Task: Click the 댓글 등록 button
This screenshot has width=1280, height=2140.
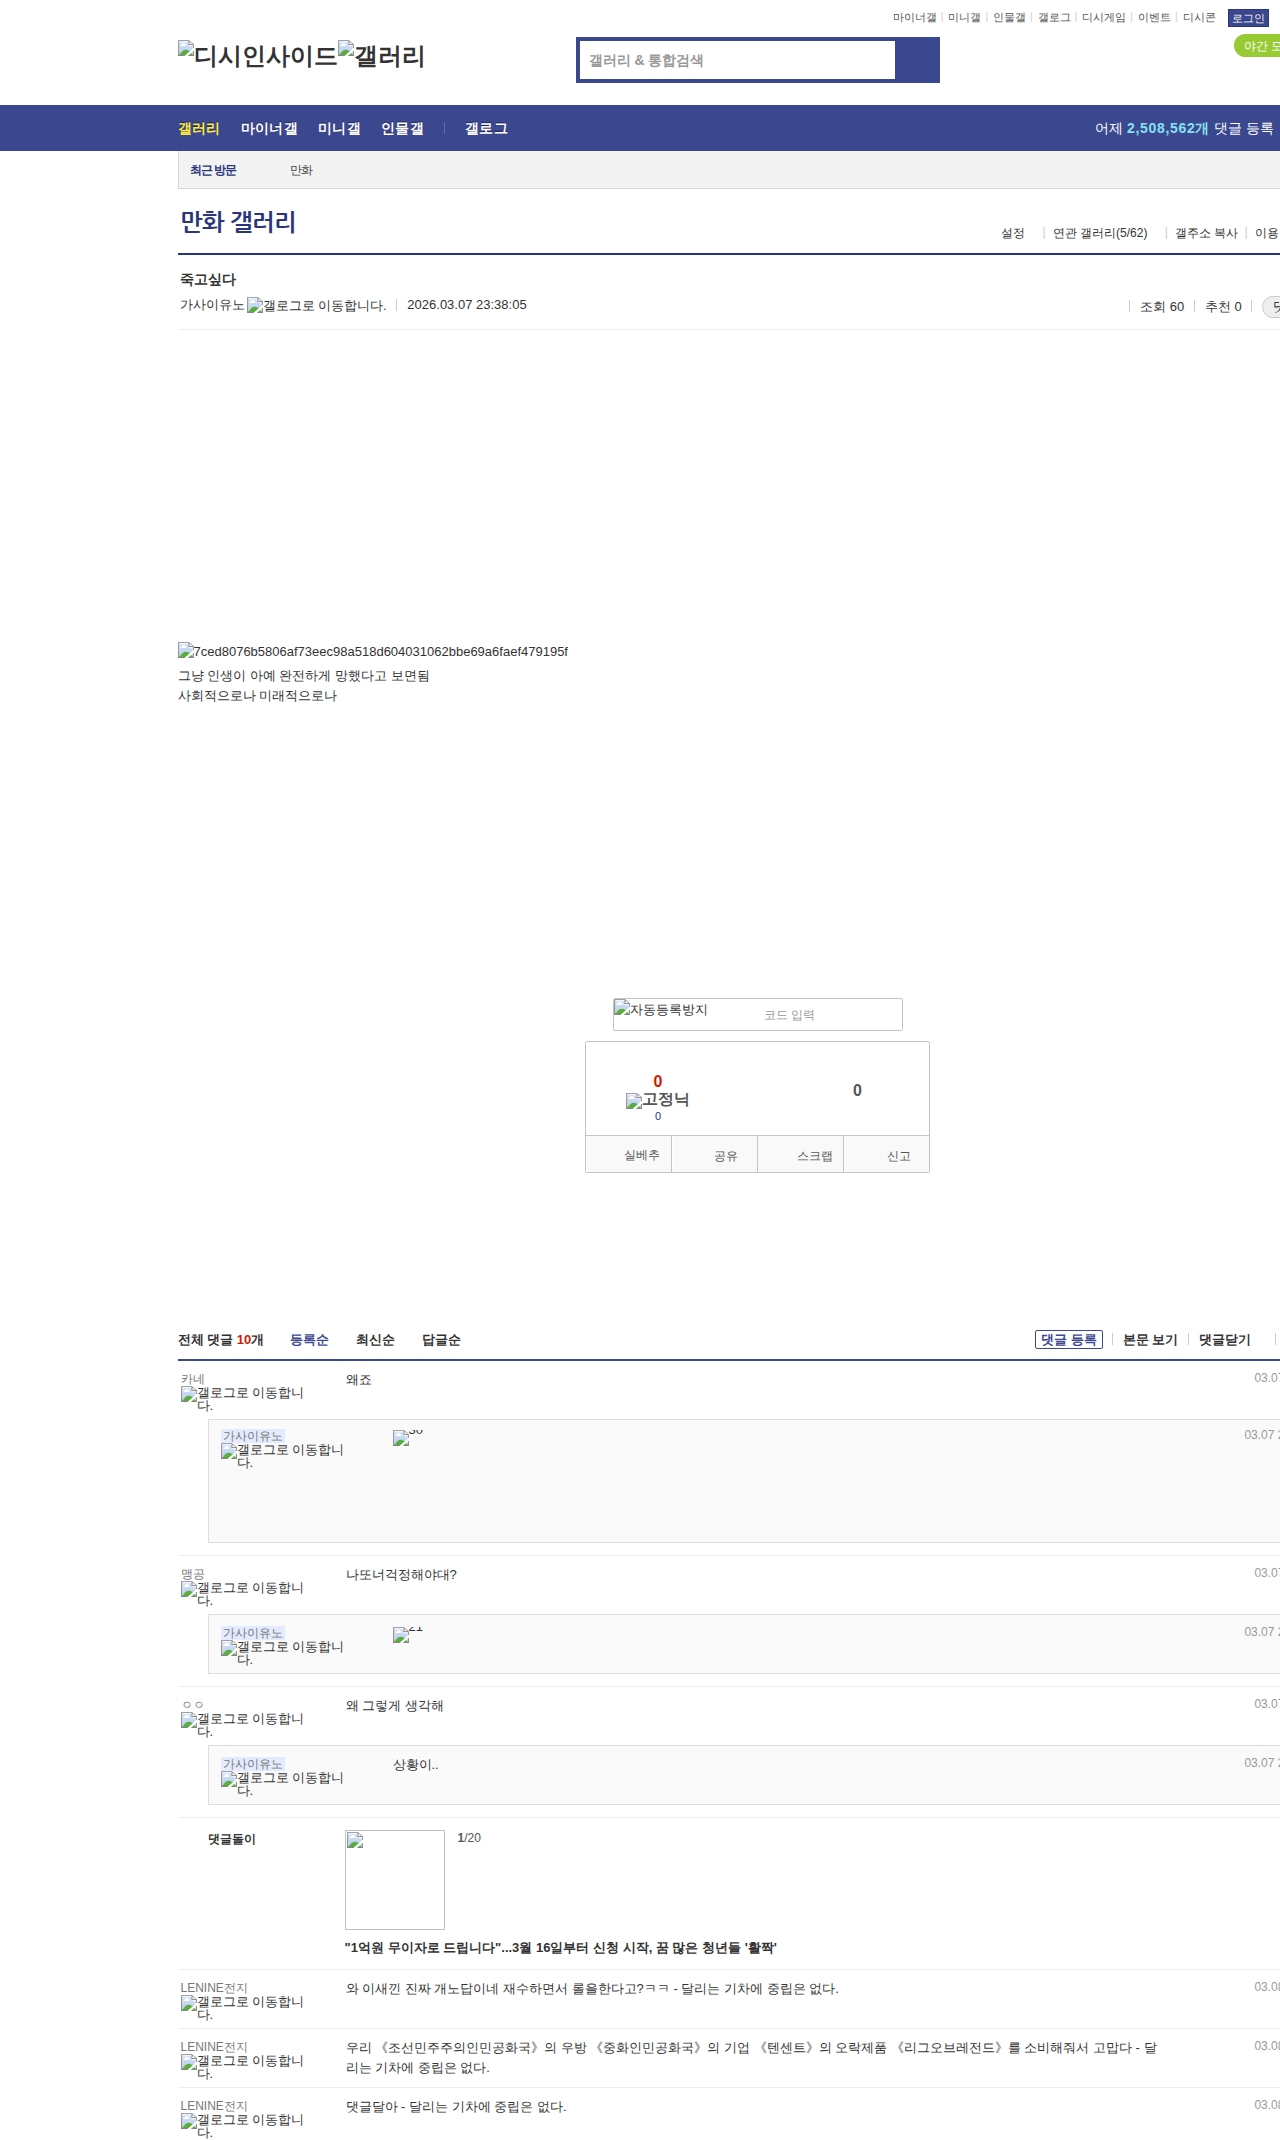Action: pos(1069,1340)
